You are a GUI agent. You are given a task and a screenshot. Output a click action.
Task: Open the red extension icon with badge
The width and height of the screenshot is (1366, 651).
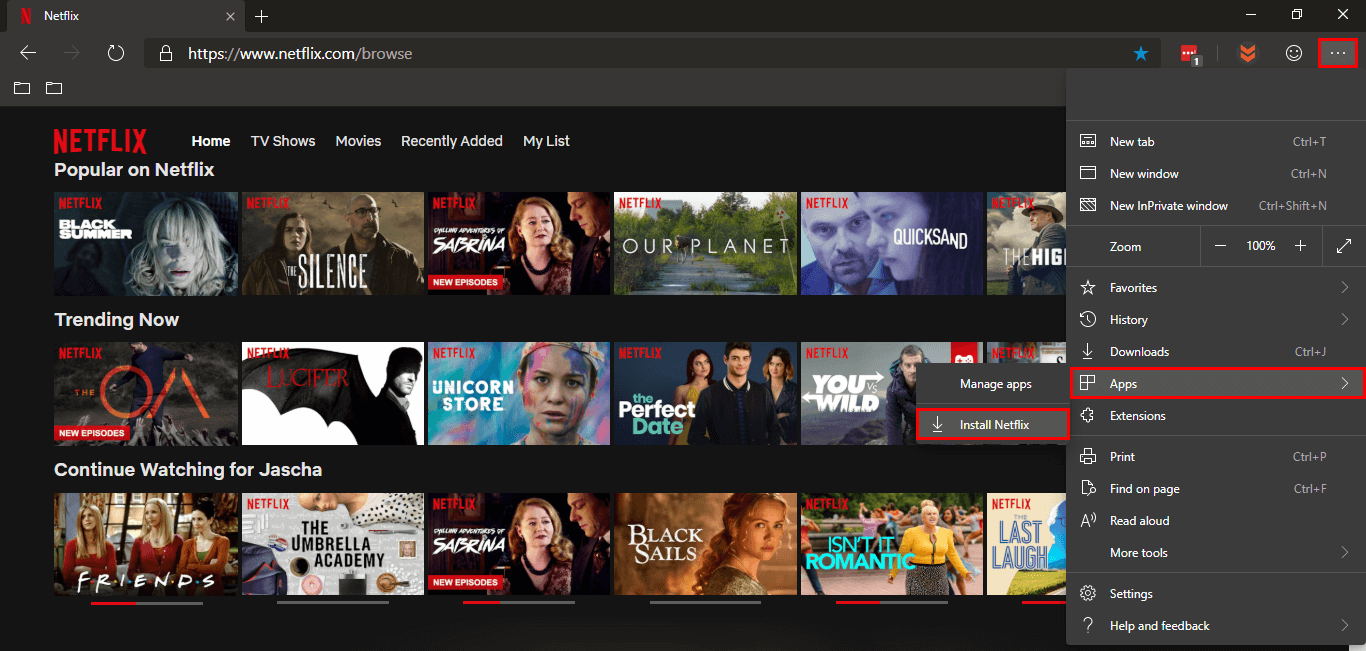(x=1189, y=54)
